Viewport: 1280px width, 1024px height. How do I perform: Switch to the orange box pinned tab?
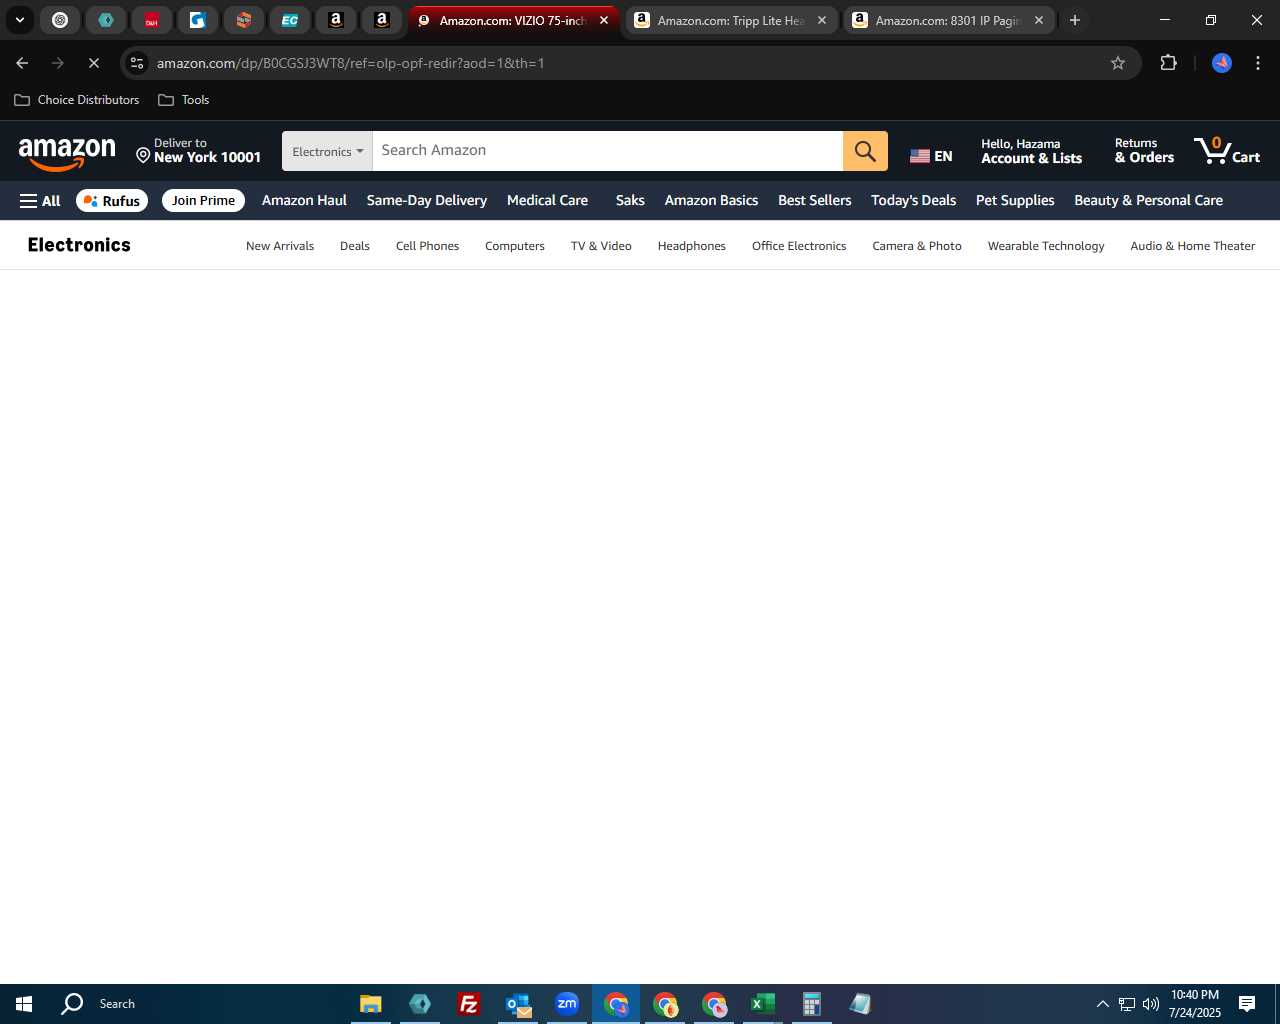tap(244, 20)
